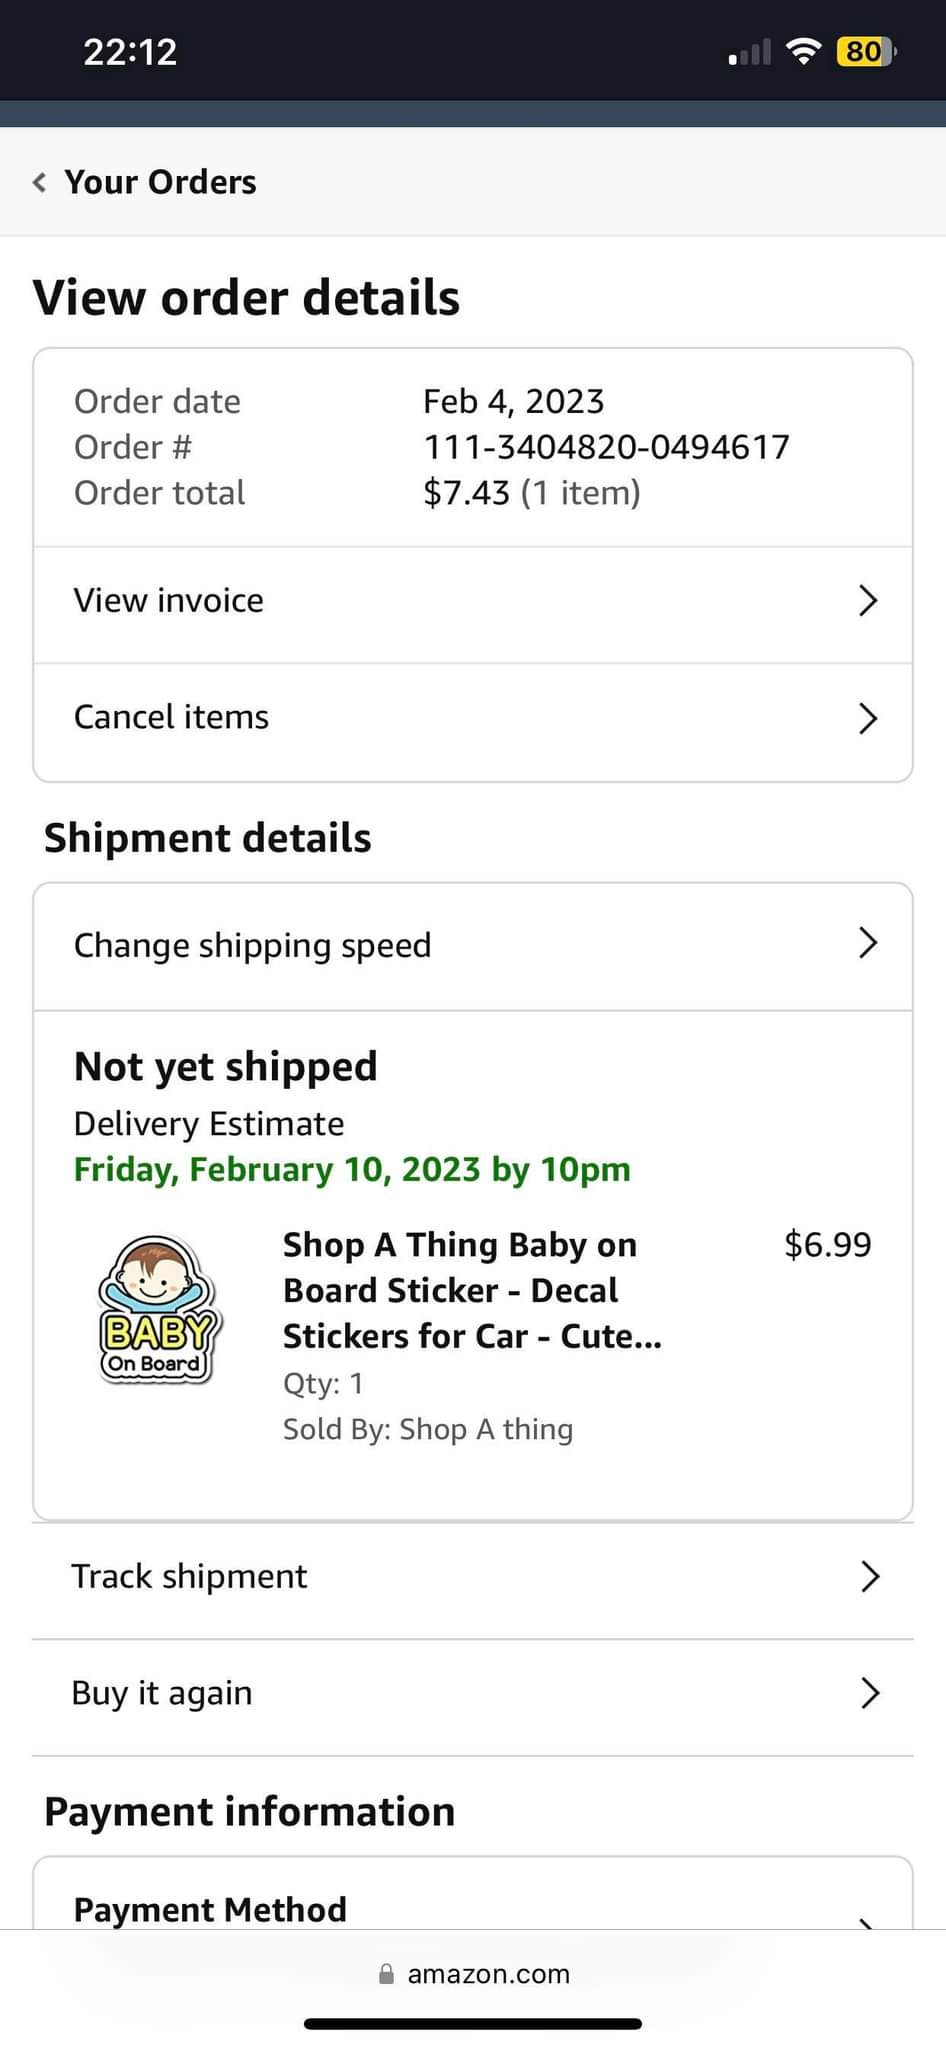Expand Payment Method section

pyautogui.click(x=210, y=1910)
